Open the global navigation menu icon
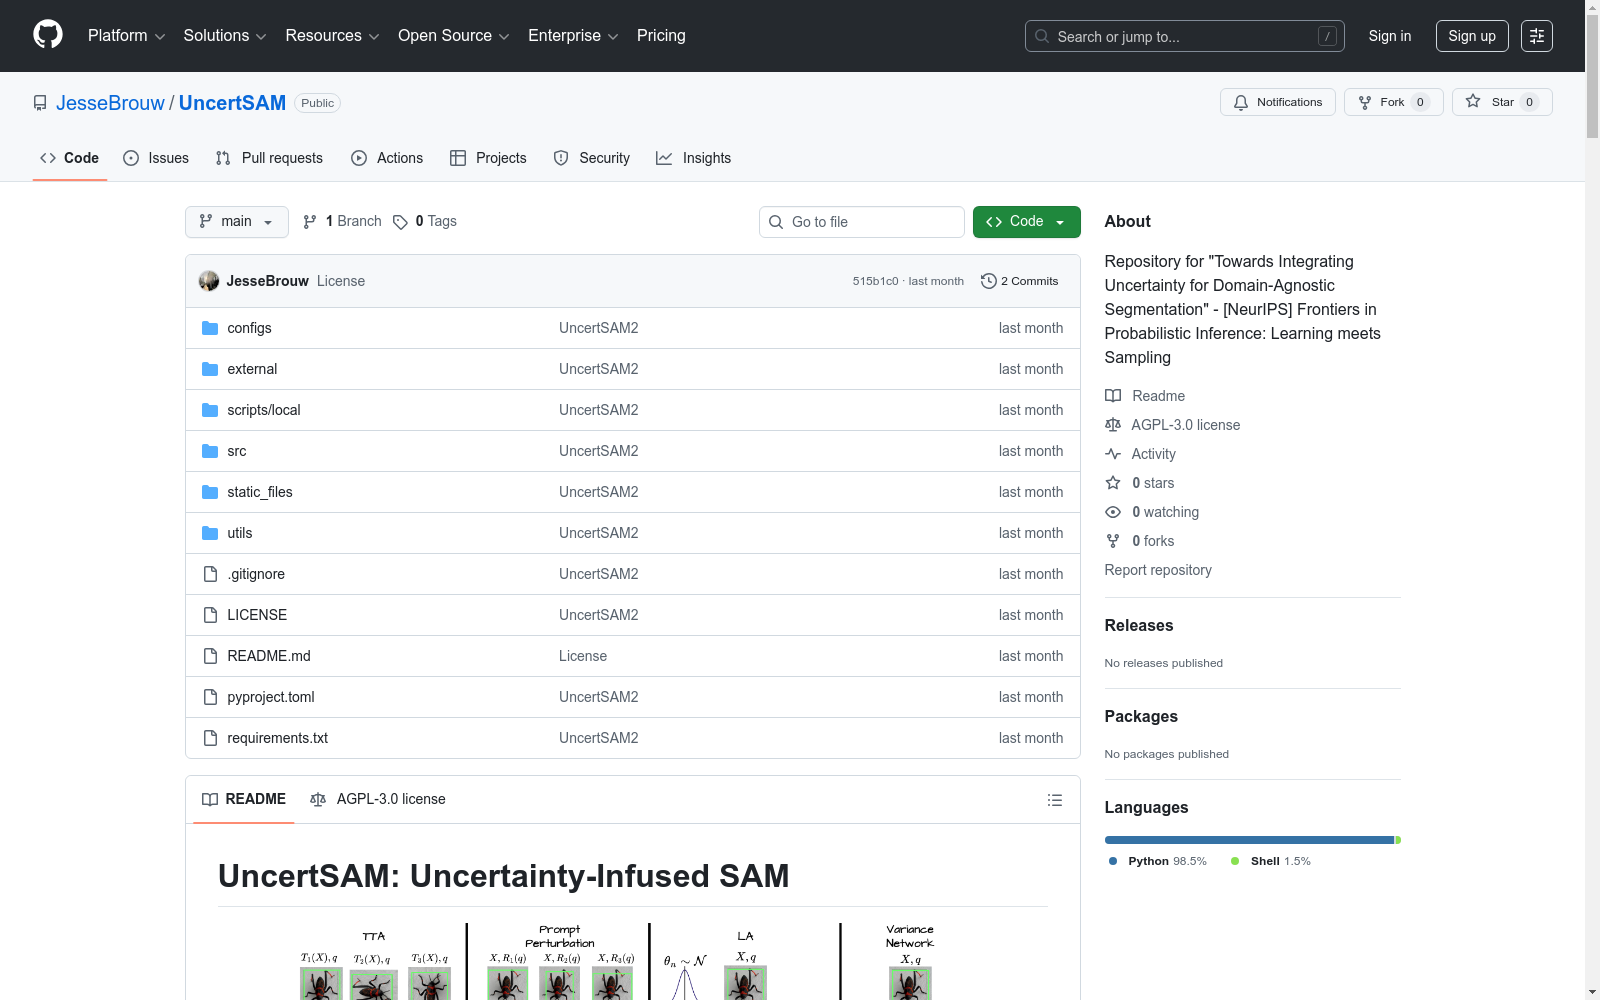Viewport: 1600px width, 1000px height. [x=1537, y=36]
